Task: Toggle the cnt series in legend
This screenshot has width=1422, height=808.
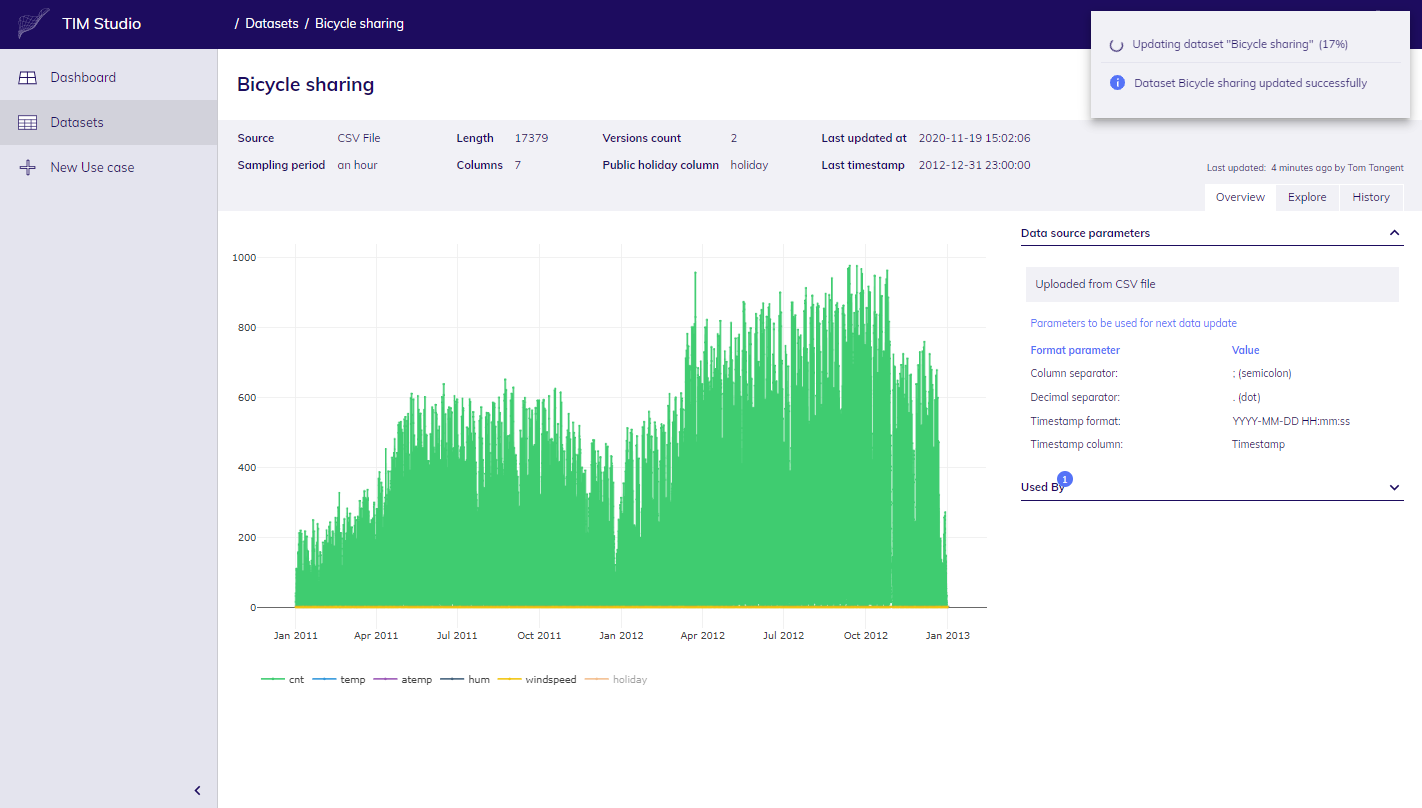Action: click(x=283, y=679)
